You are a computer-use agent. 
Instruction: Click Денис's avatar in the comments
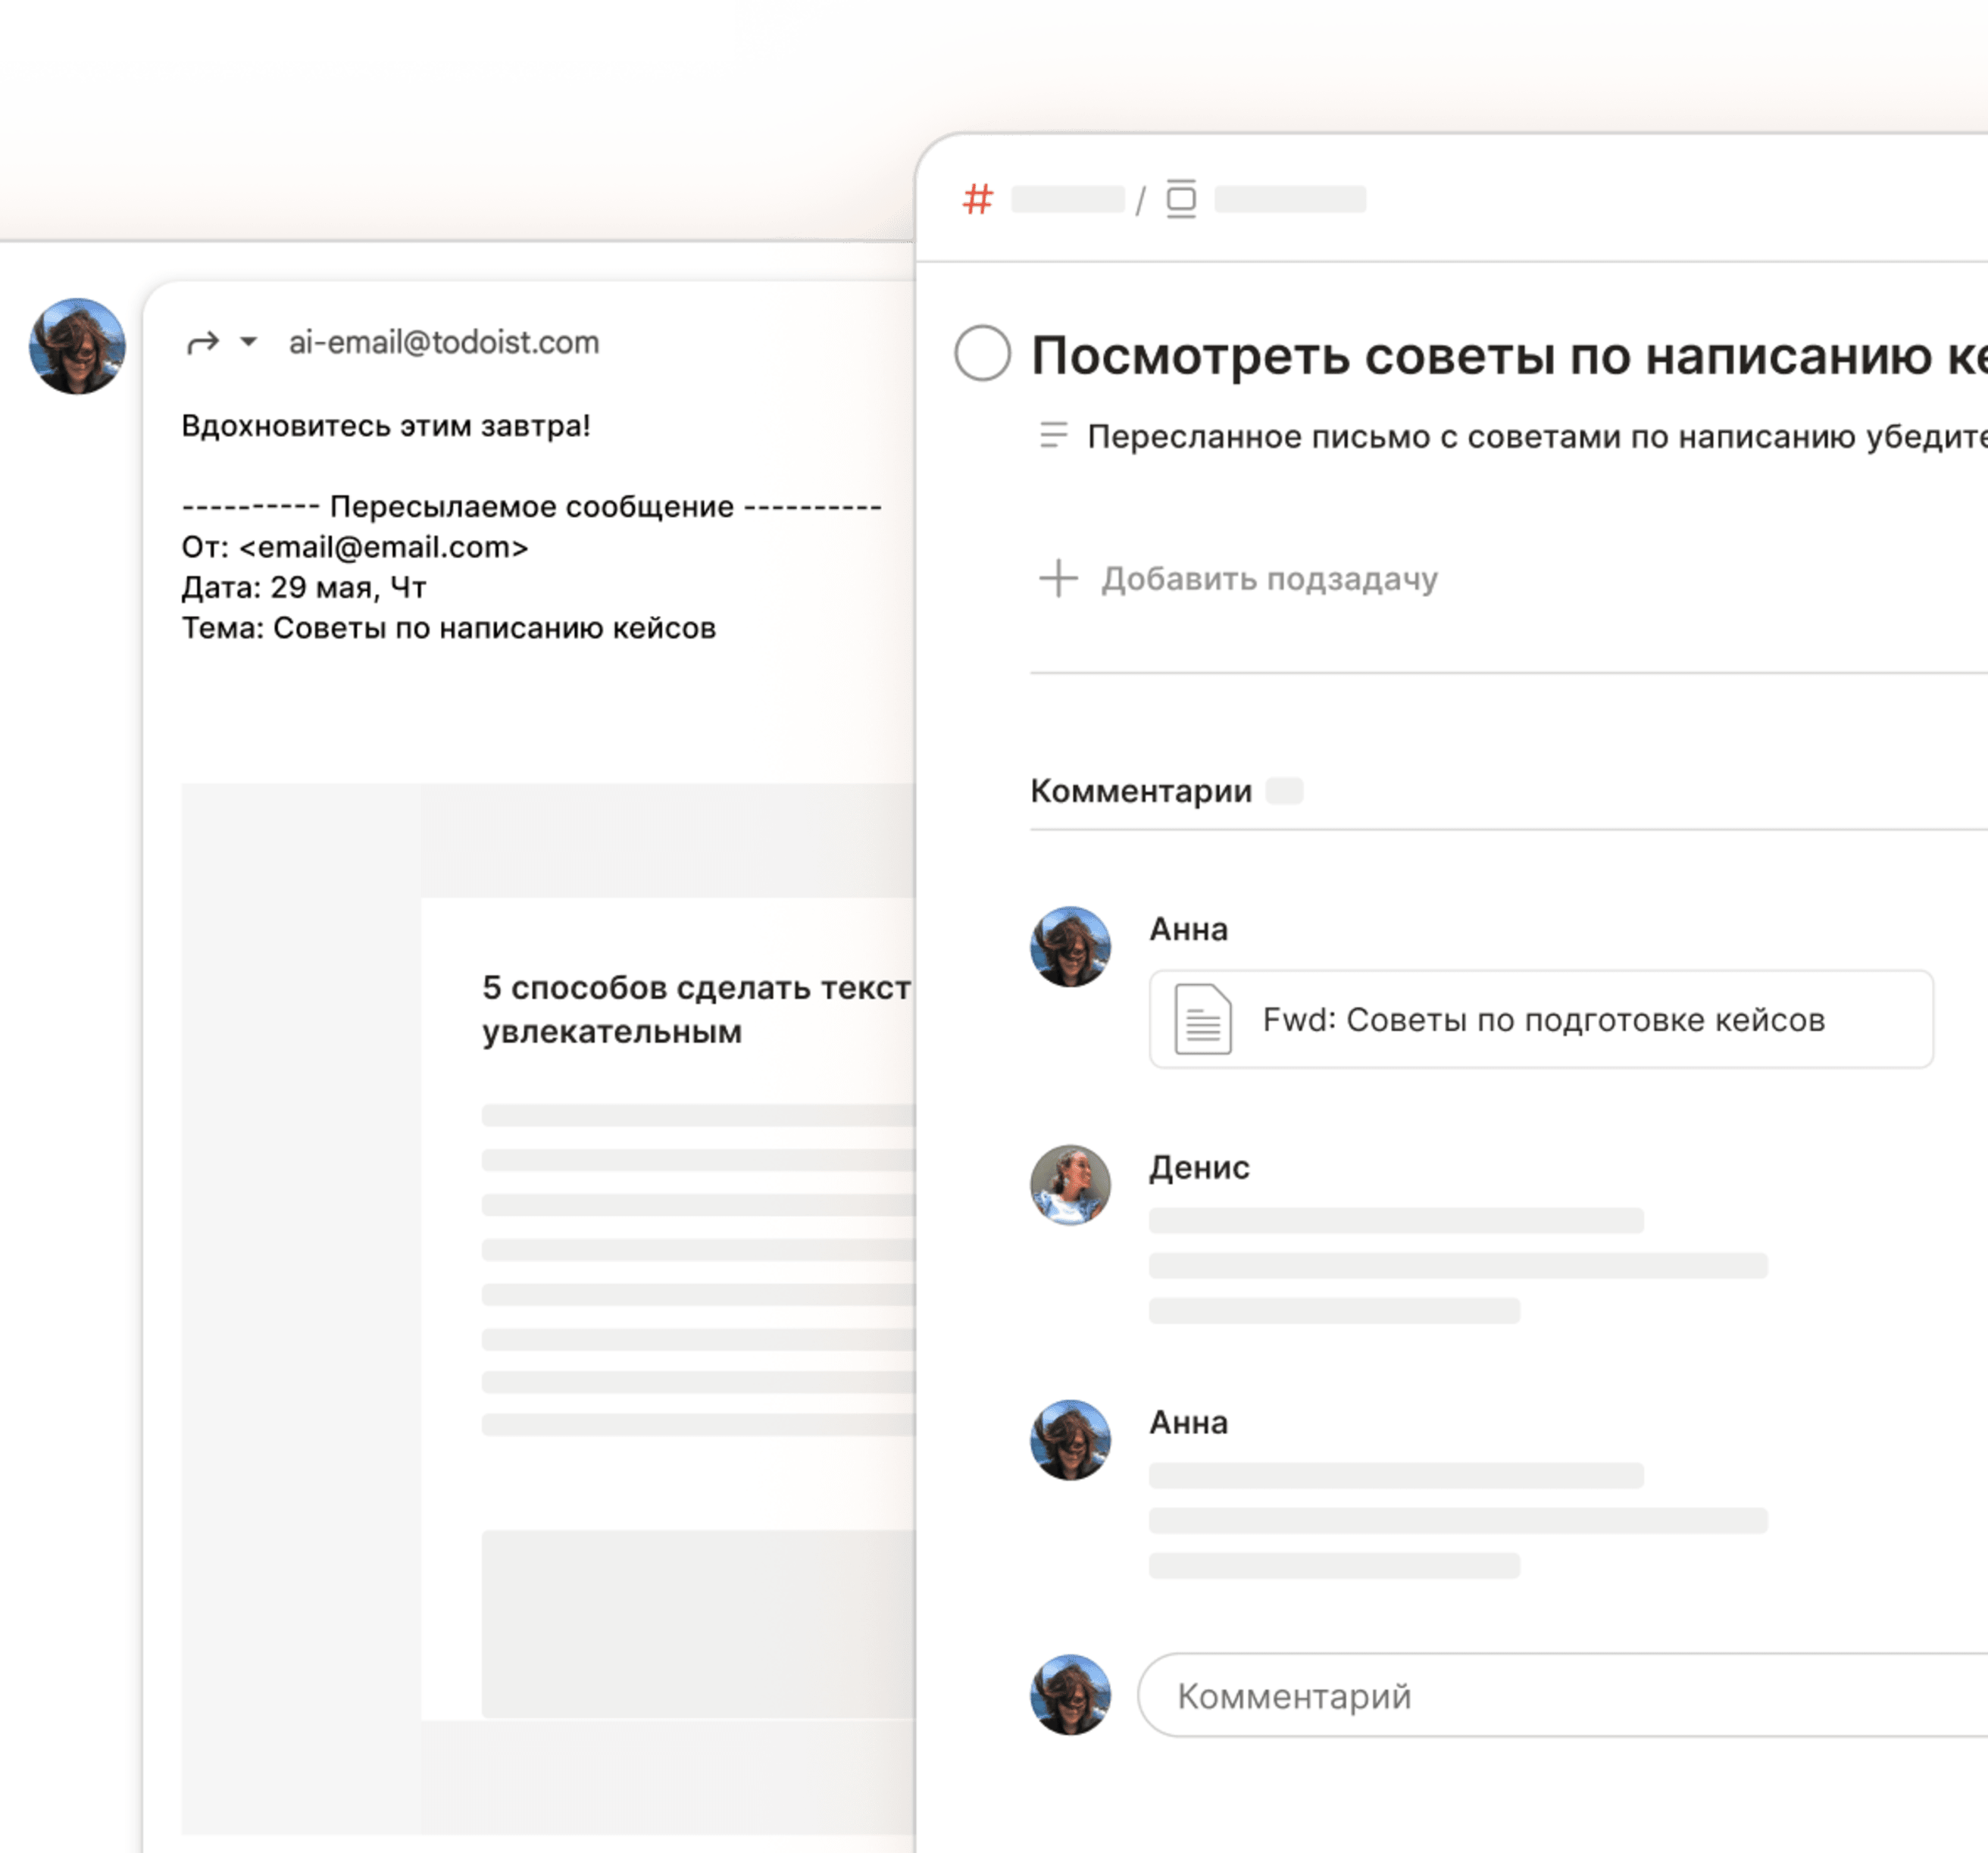click(x=1070, y=1185)
